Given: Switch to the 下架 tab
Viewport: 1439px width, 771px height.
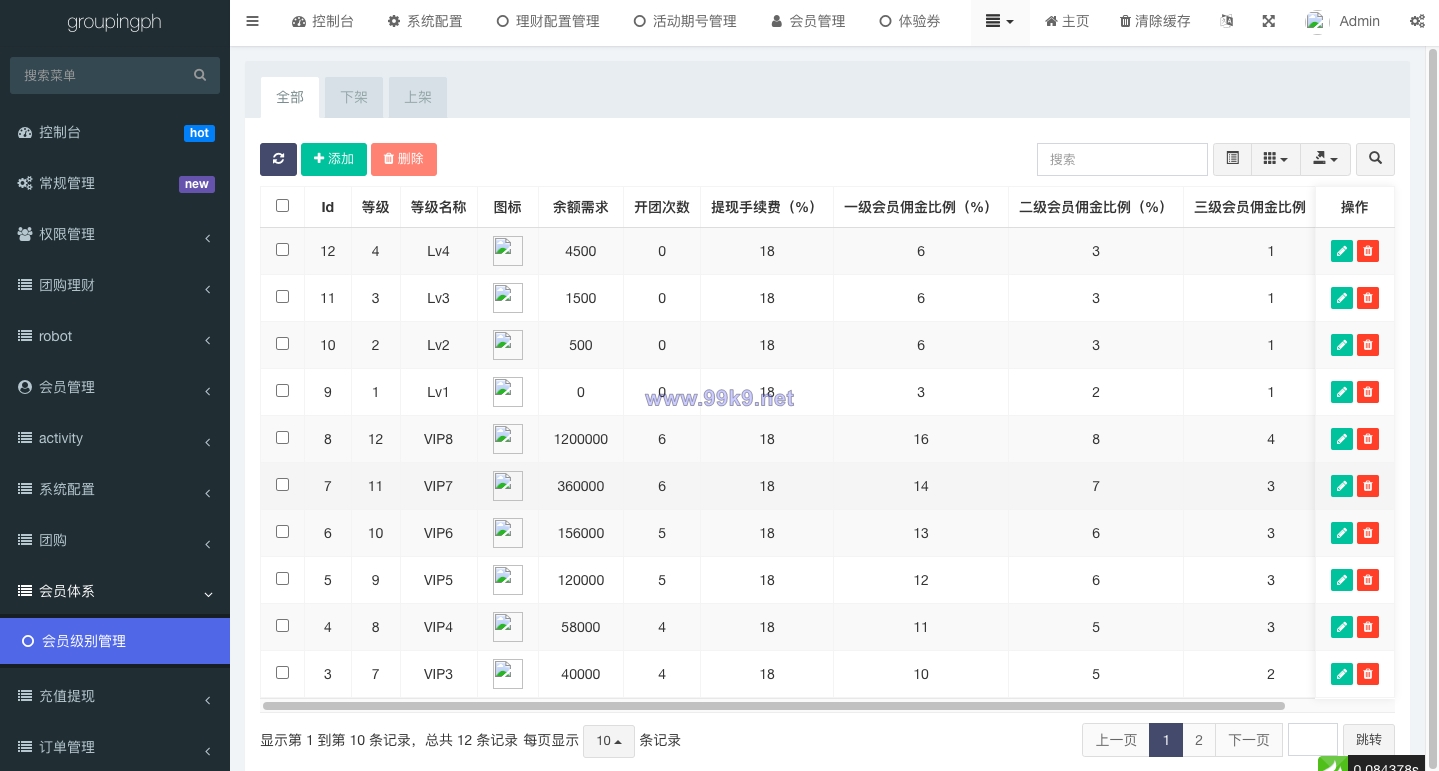Looking at the screenshot, I should pos(354,97).
